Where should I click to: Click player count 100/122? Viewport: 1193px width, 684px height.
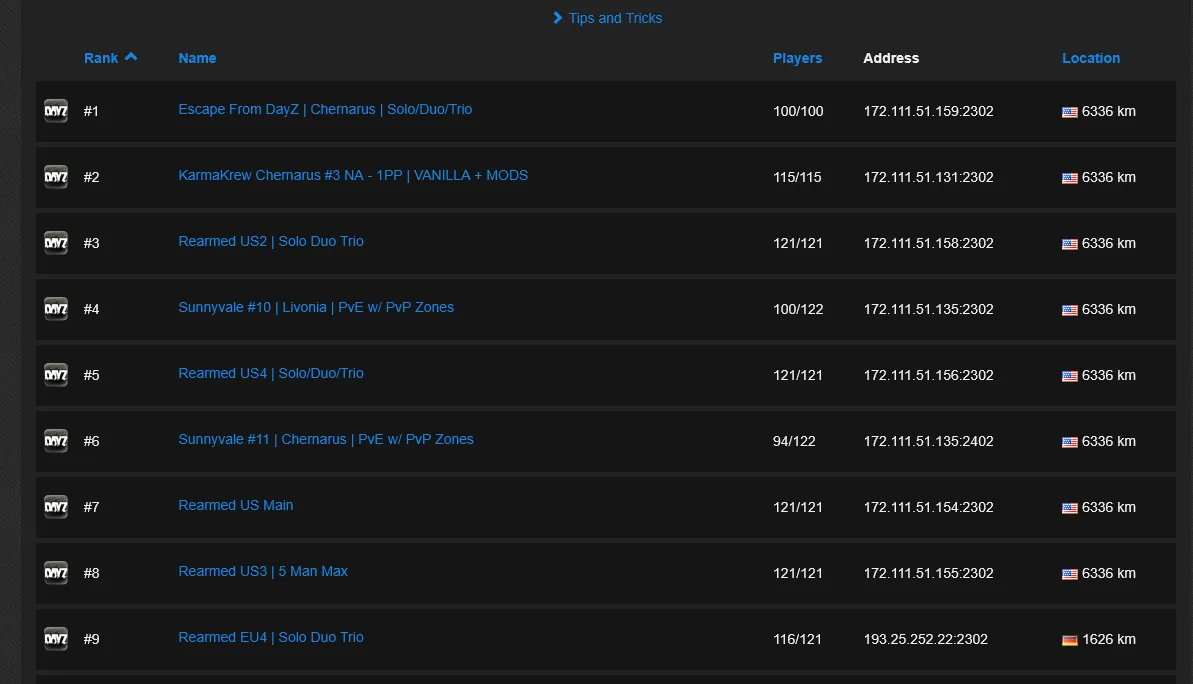pos(798,309)
